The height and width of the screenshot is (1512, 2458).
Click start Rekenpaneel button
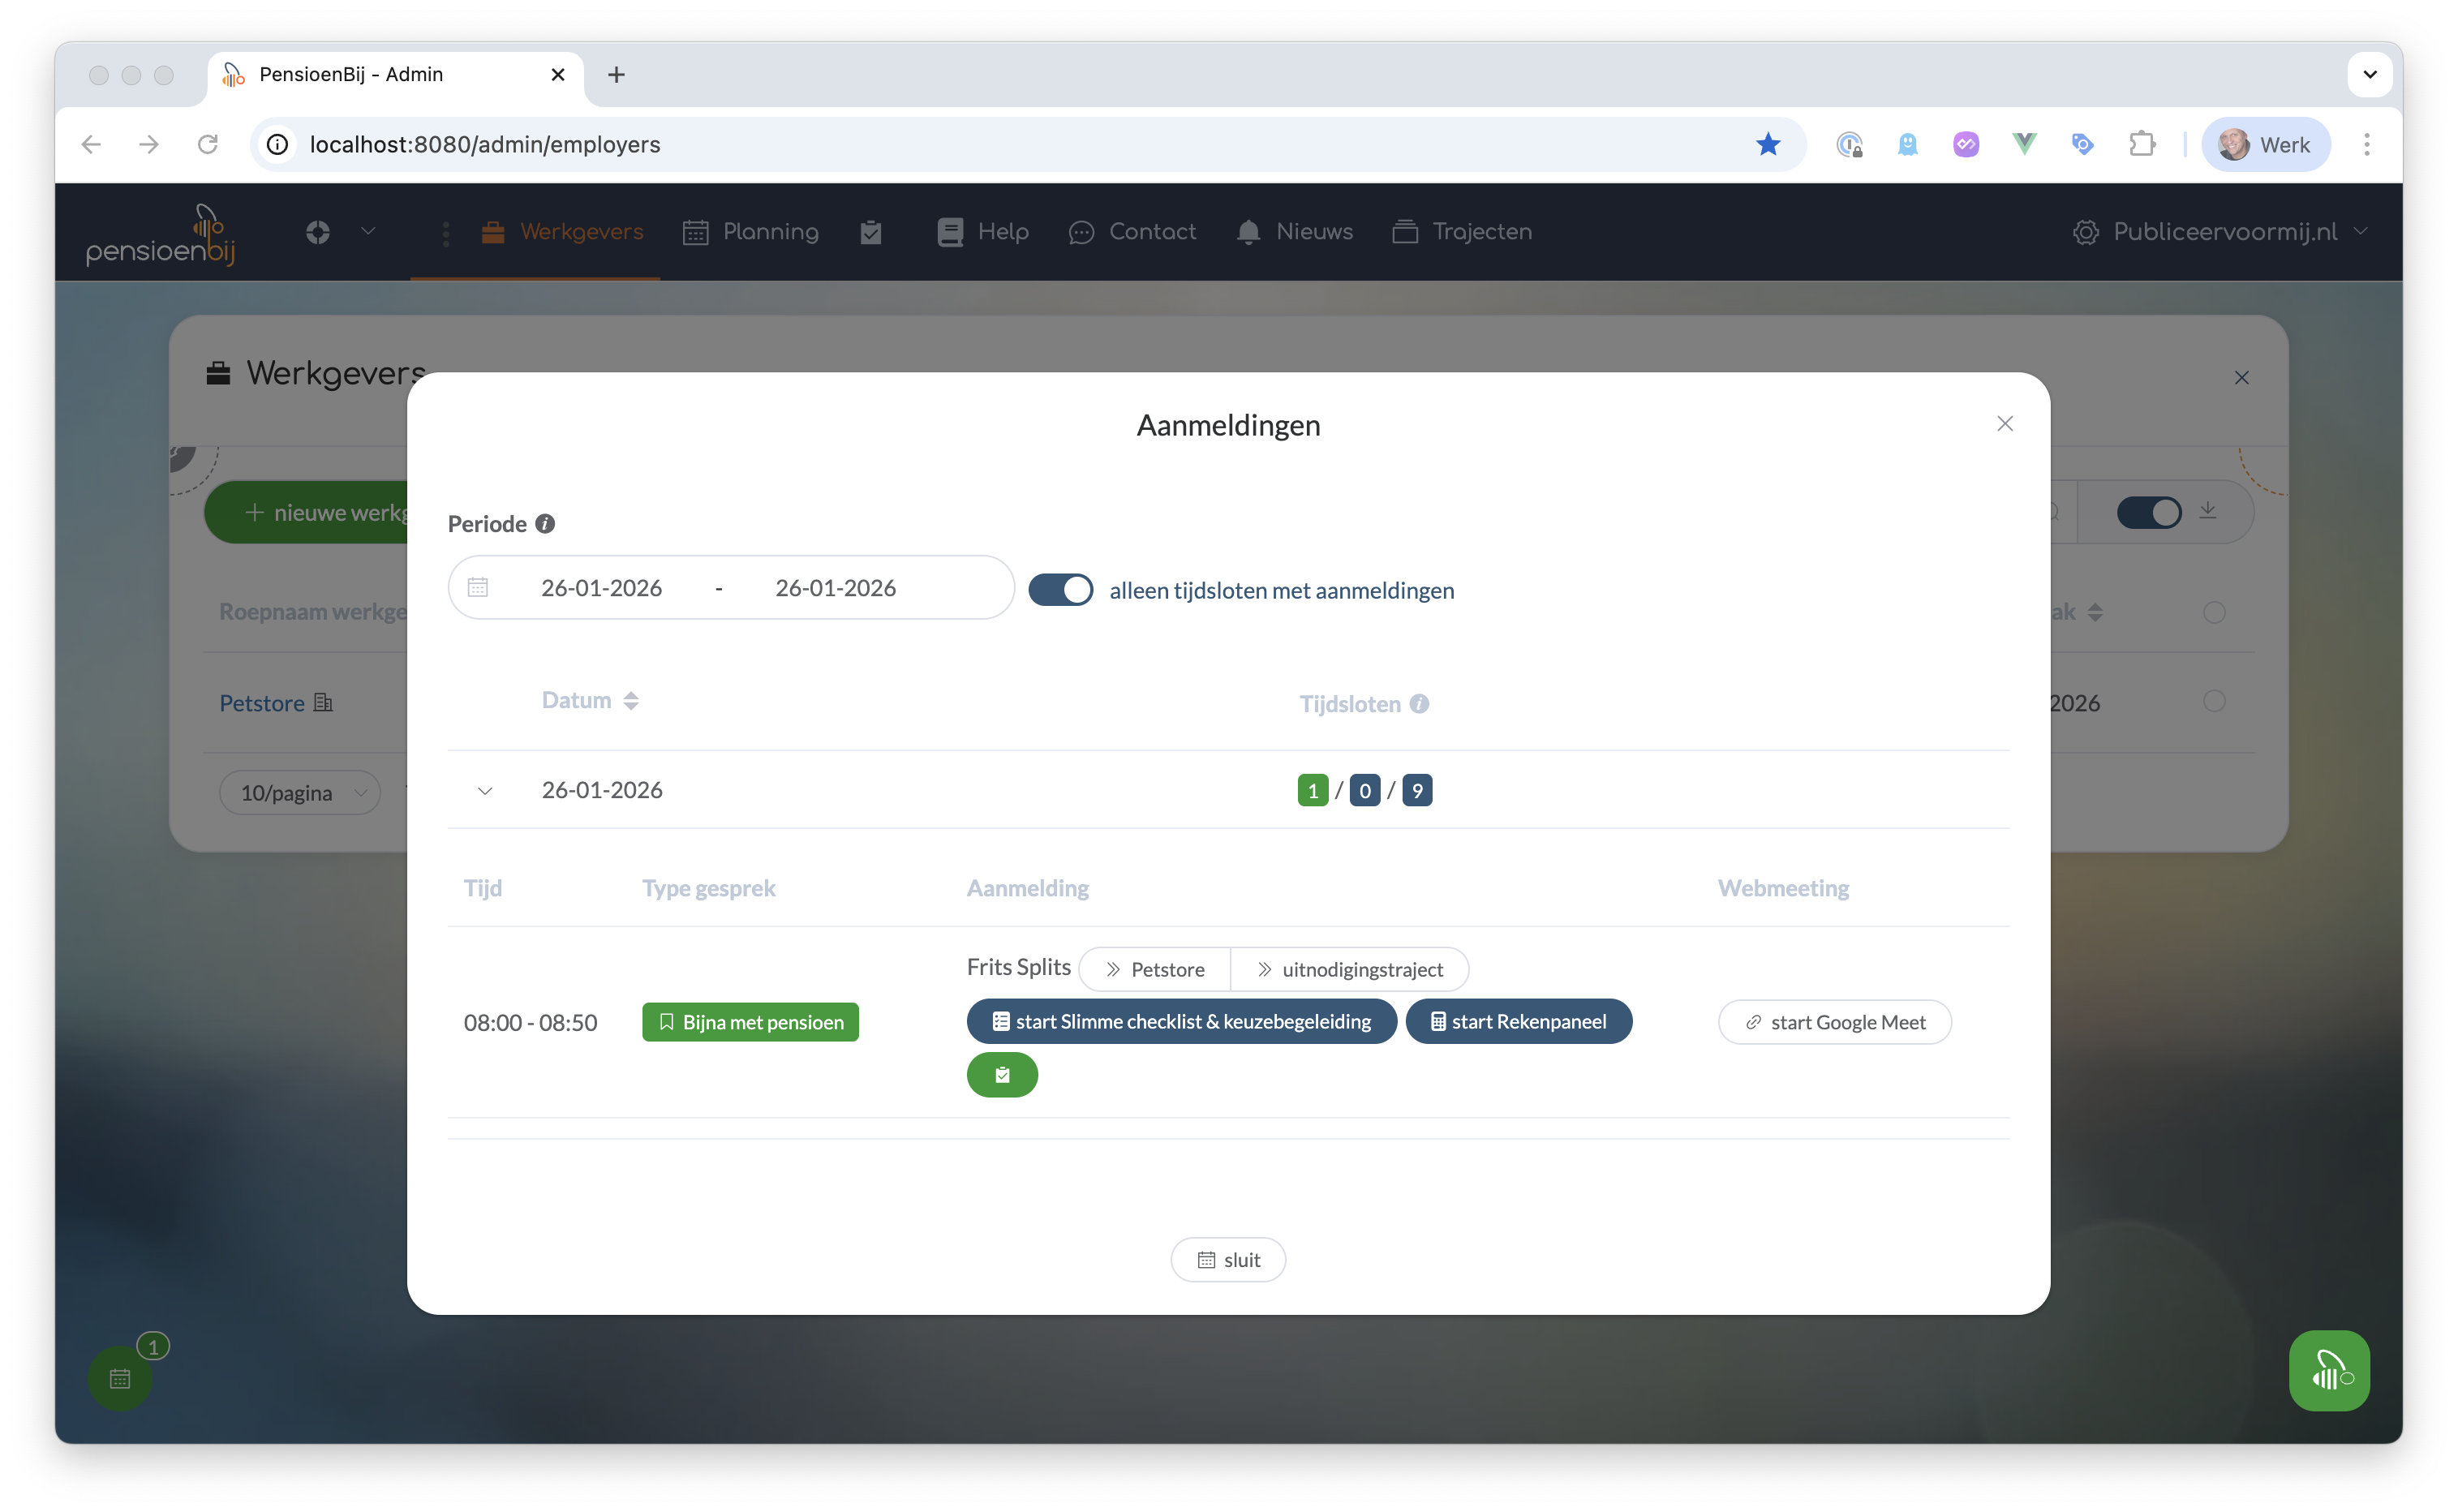(1518, 1022)
